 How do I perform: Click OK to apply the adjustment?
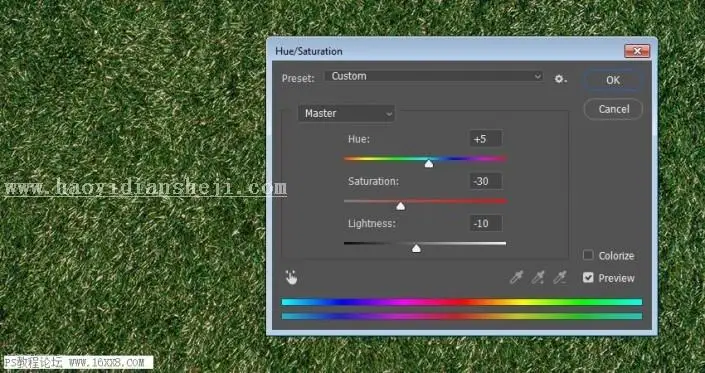pos(613,80)
